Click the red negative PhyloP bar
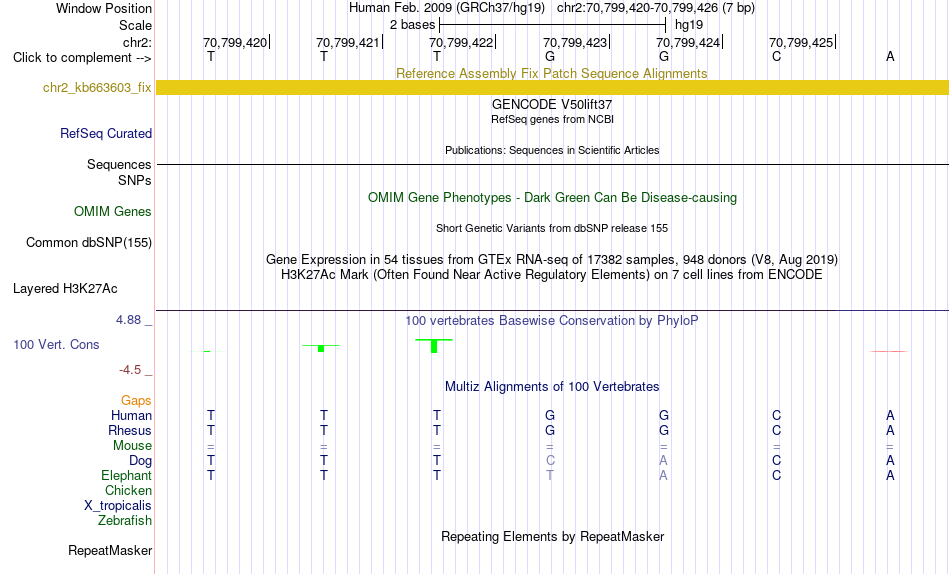Image resolution: width=950 pixels, height=574 pixels. click(x=889, y=352)
